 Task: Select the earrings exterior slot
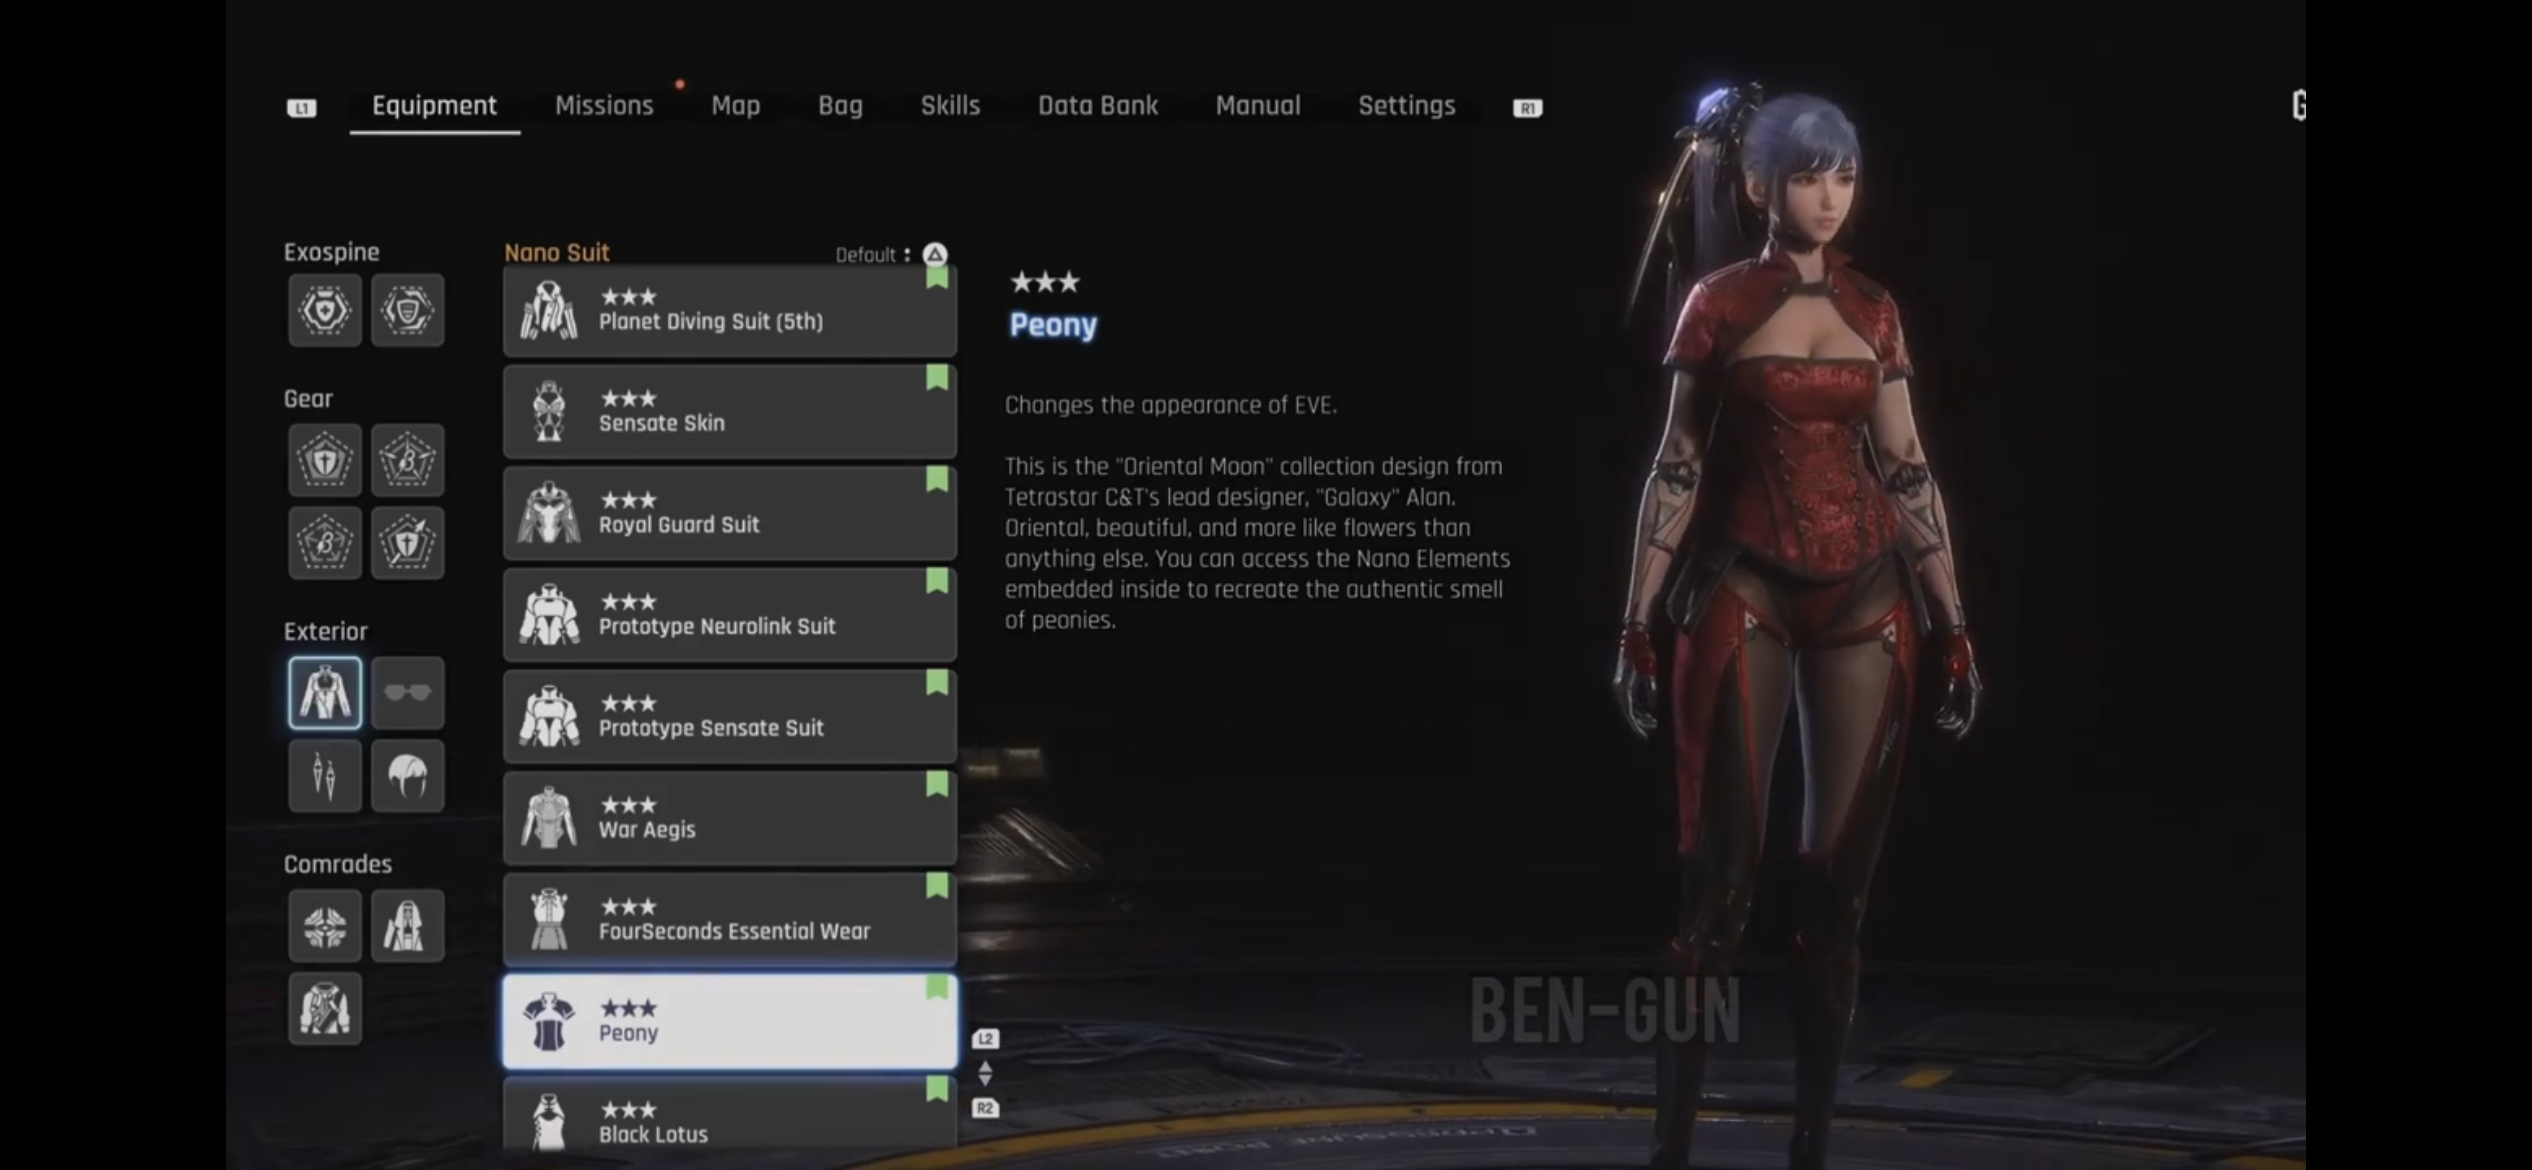point(325,776)
